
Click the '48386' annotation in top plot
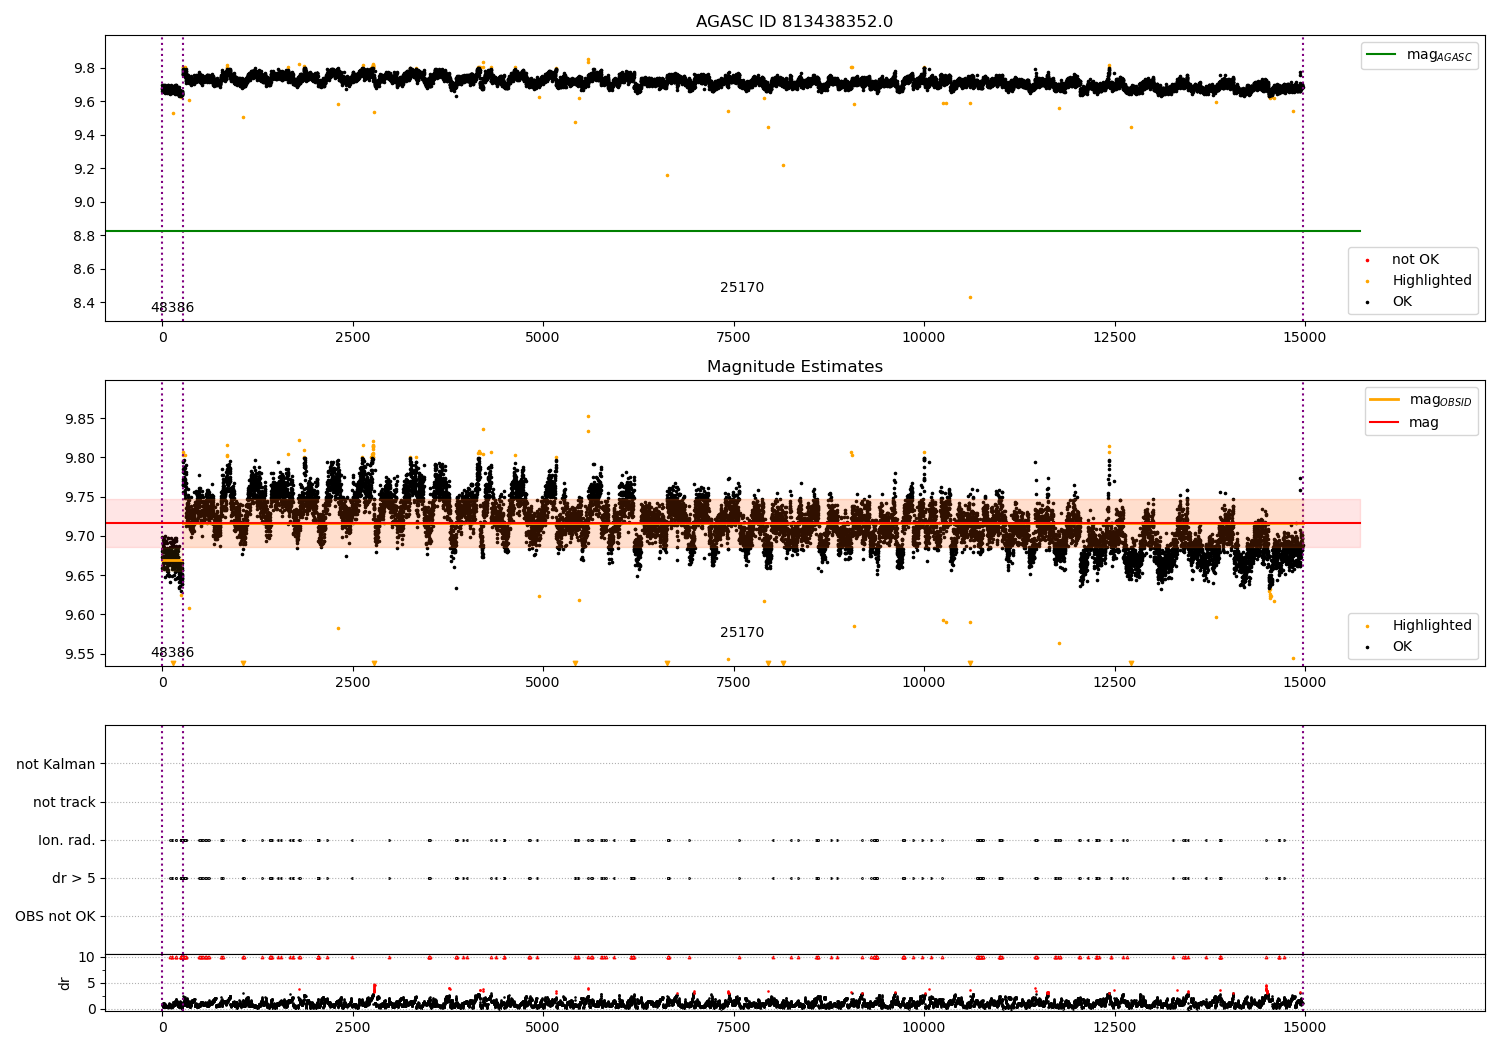173,308
